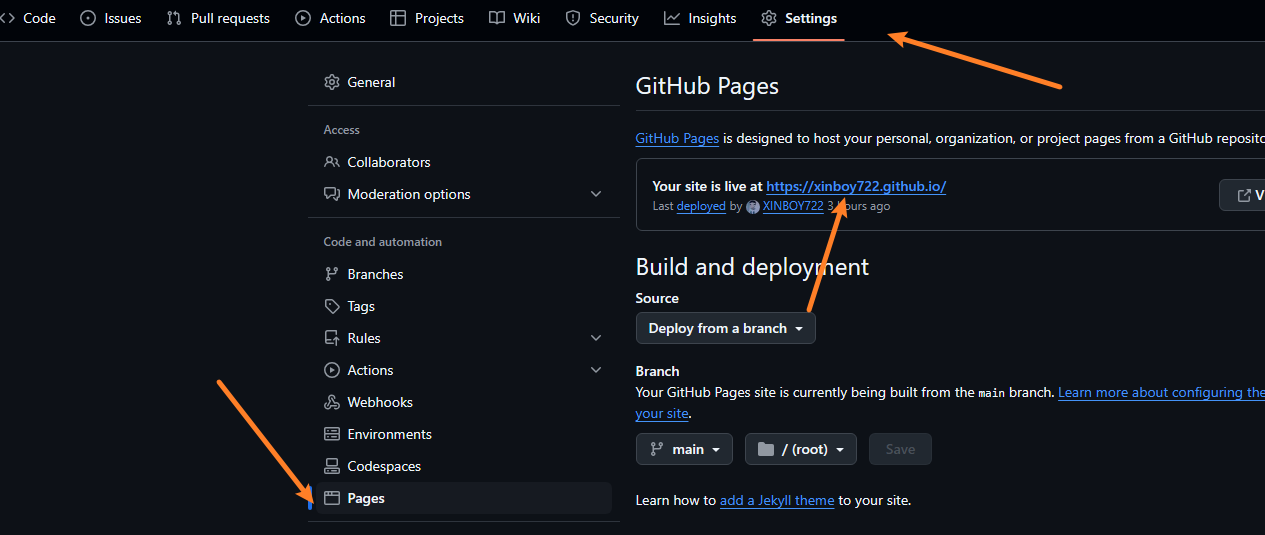Expand the Rules chevron

point(596,338)
